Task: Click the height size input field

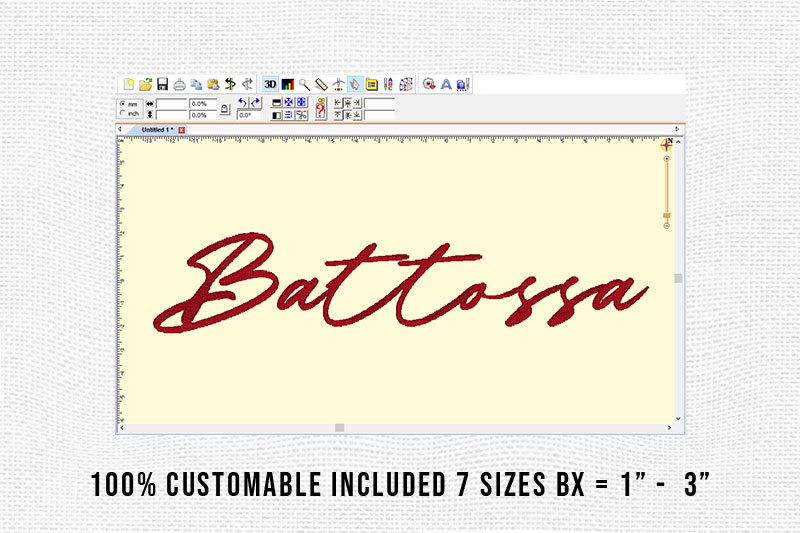Action: point(171,114)
